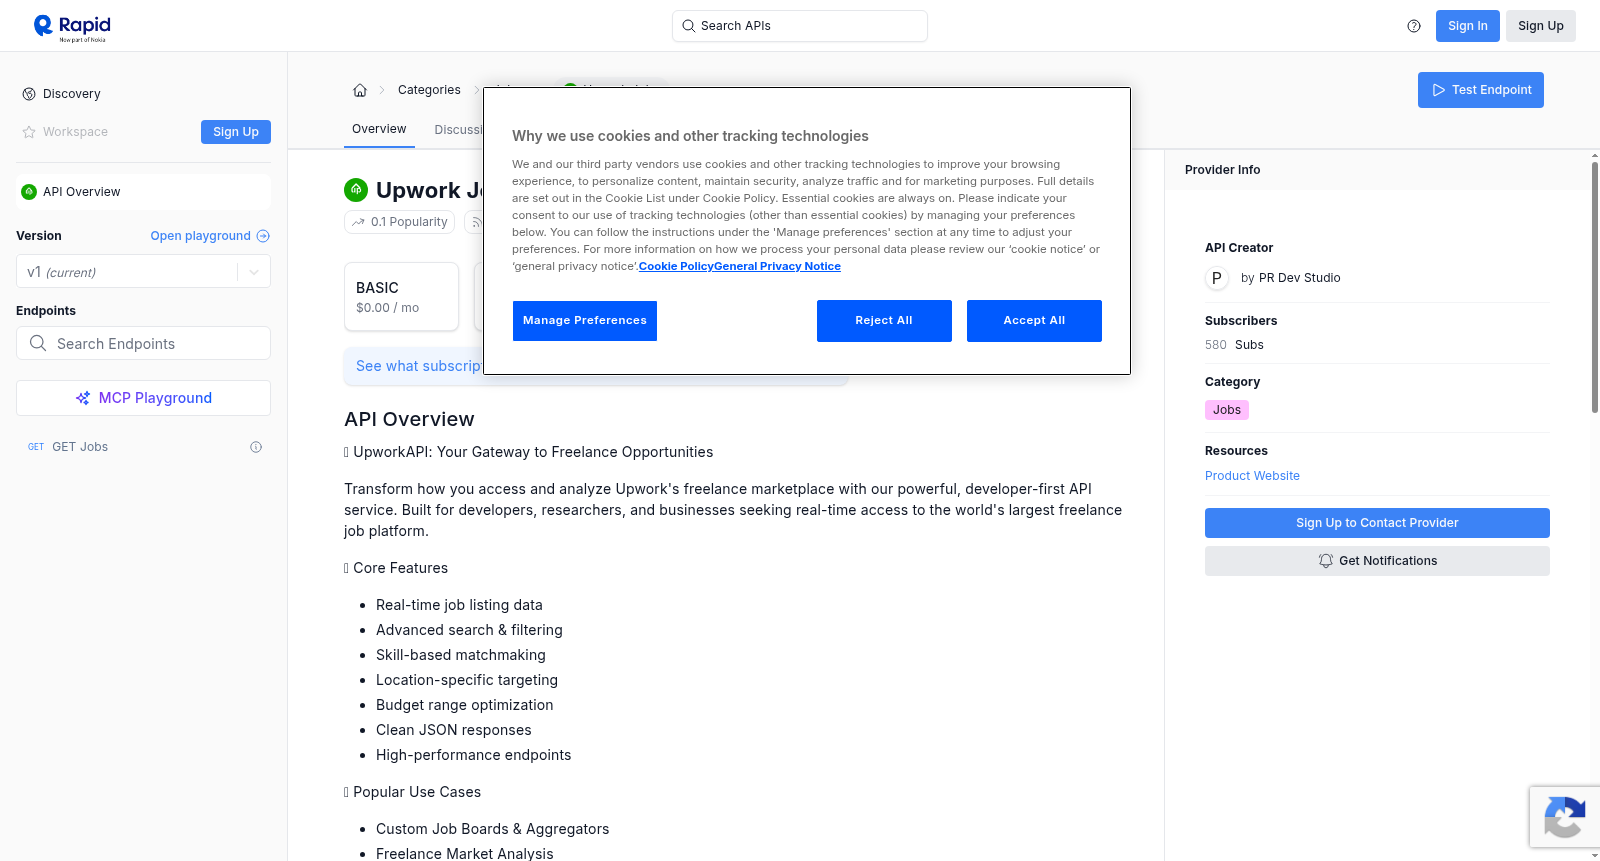The image size is (1600, 861).
Task: Click the 'API Overview' heading
Action: point(409,419)
